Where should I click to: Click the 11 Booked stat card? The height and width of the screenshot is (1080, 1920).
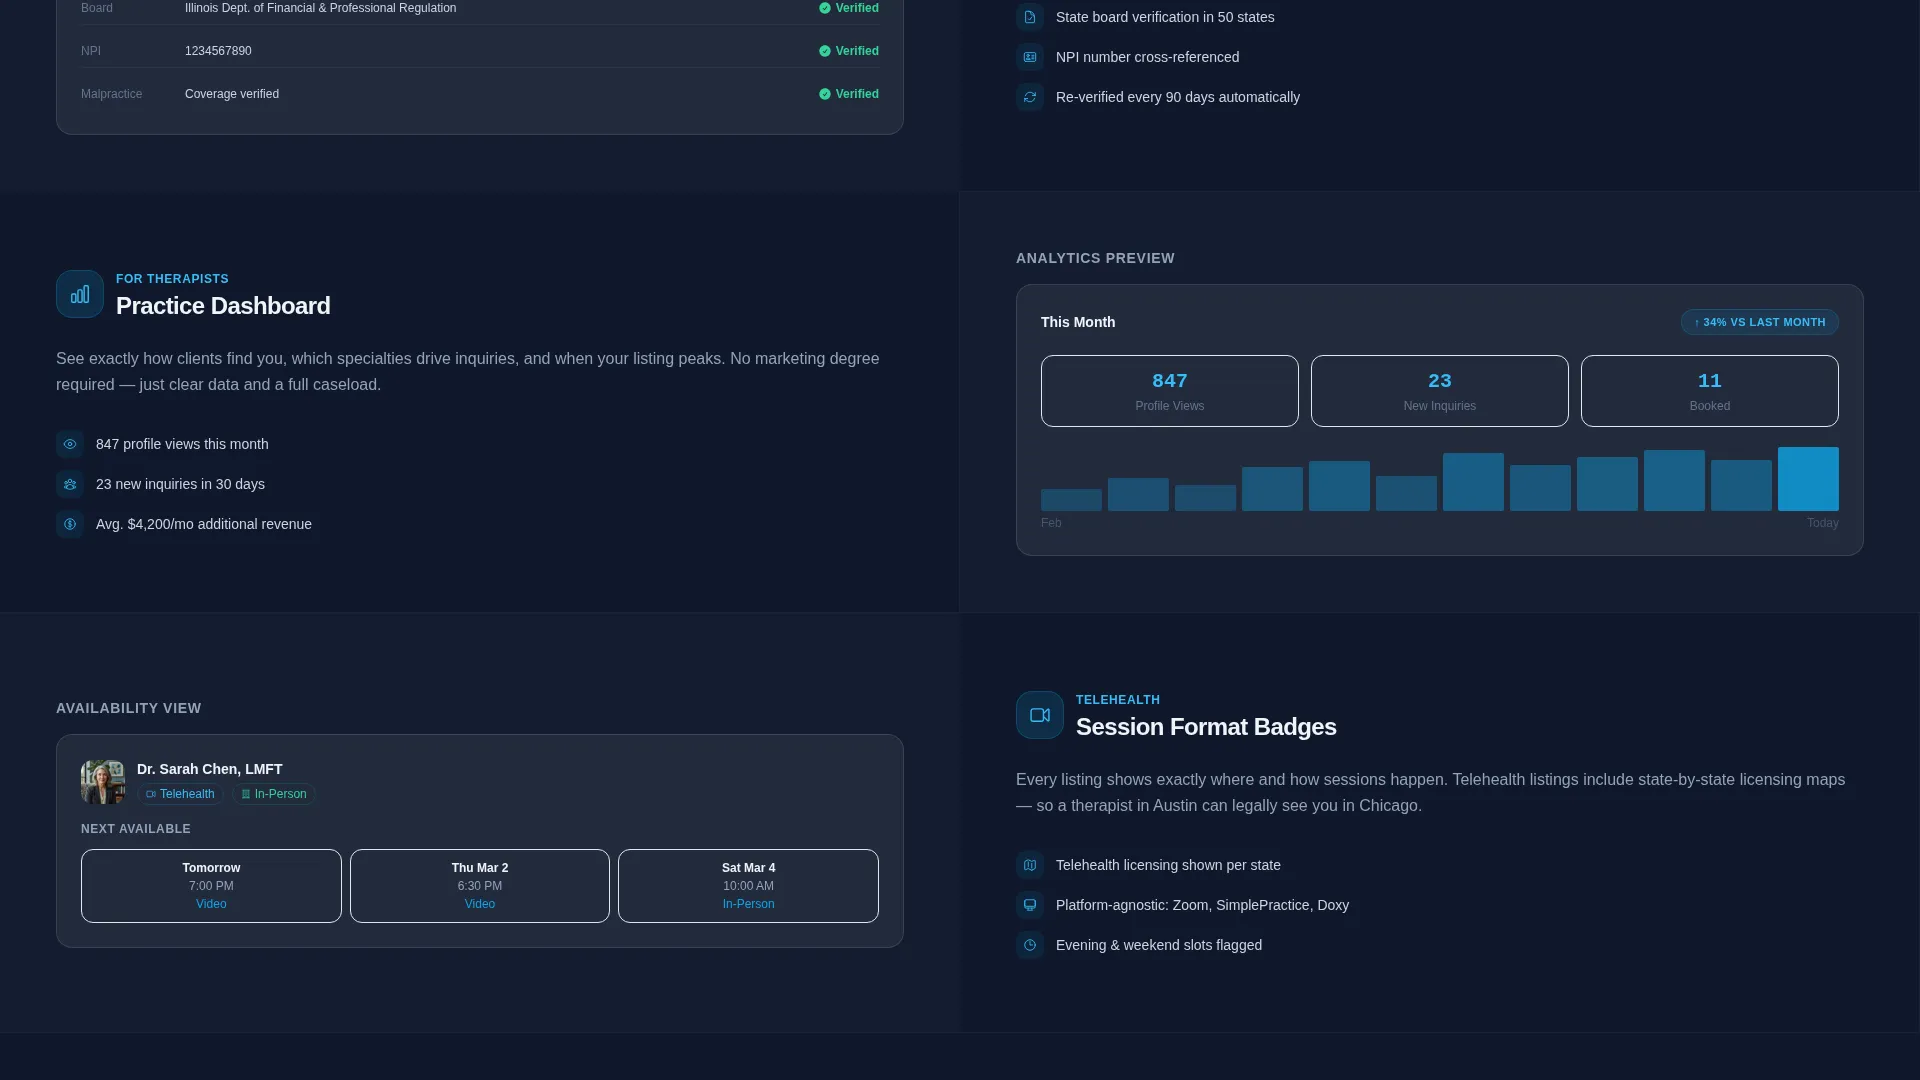click(1710, 391)
